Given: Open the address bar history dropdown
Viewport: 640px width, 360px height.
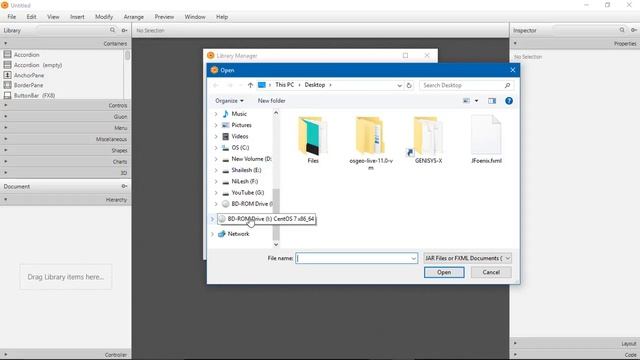Looking at the screenshot, I should click(x=399, y=85).
